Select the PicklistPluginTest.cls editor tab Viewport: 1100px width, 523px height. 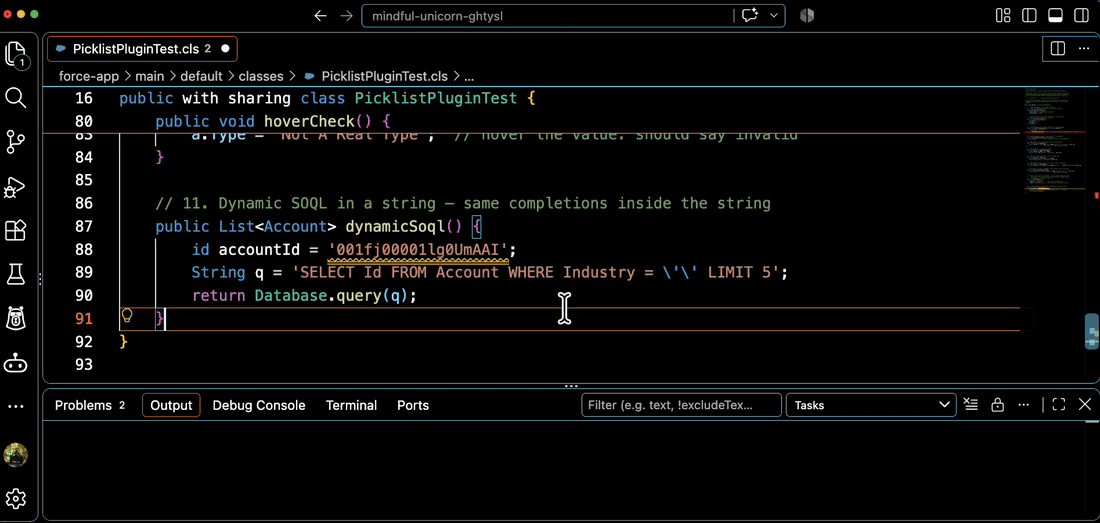click(142, 48)
